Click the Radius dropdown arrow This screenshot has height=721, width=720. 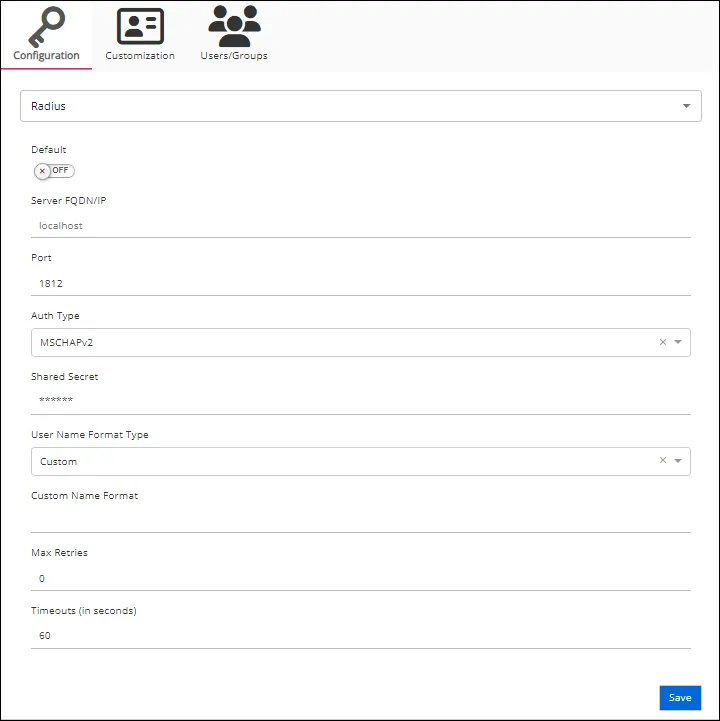[686, 106]
